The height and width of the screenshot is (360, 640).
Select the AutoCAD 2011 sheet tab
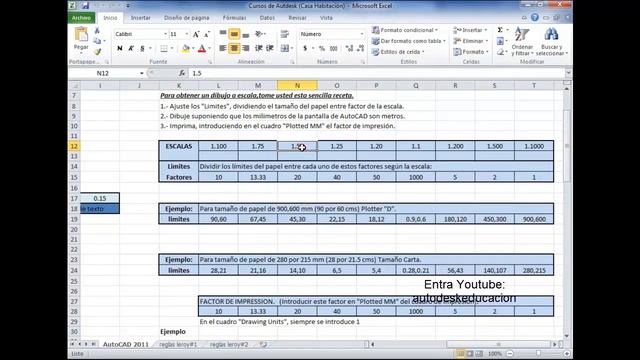point(126,344)
